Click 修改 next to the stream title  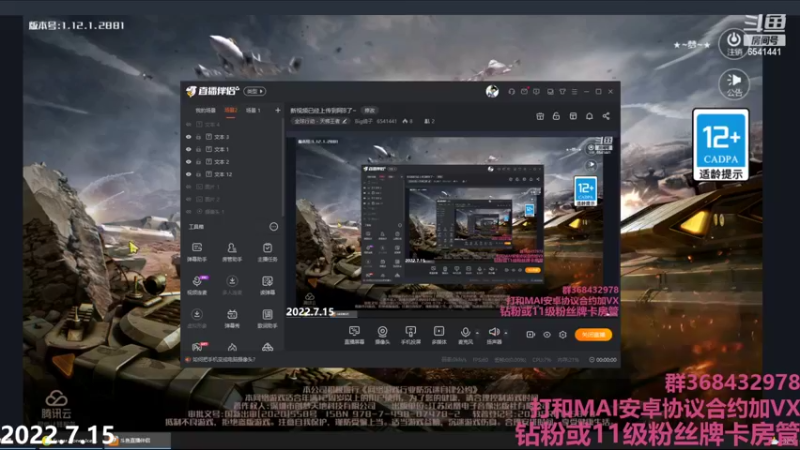369,110
